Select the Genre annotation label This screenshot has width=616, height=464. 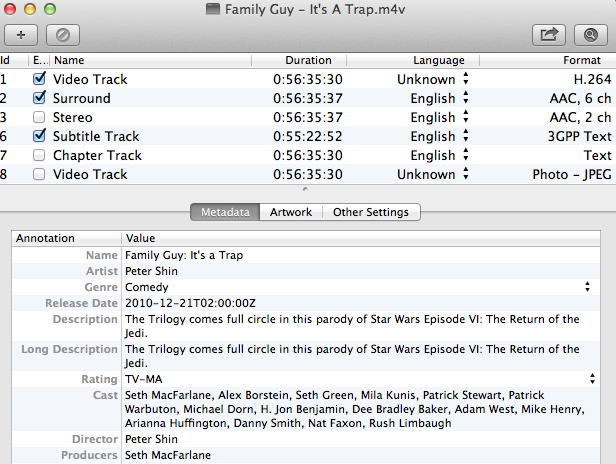(101, 287)
